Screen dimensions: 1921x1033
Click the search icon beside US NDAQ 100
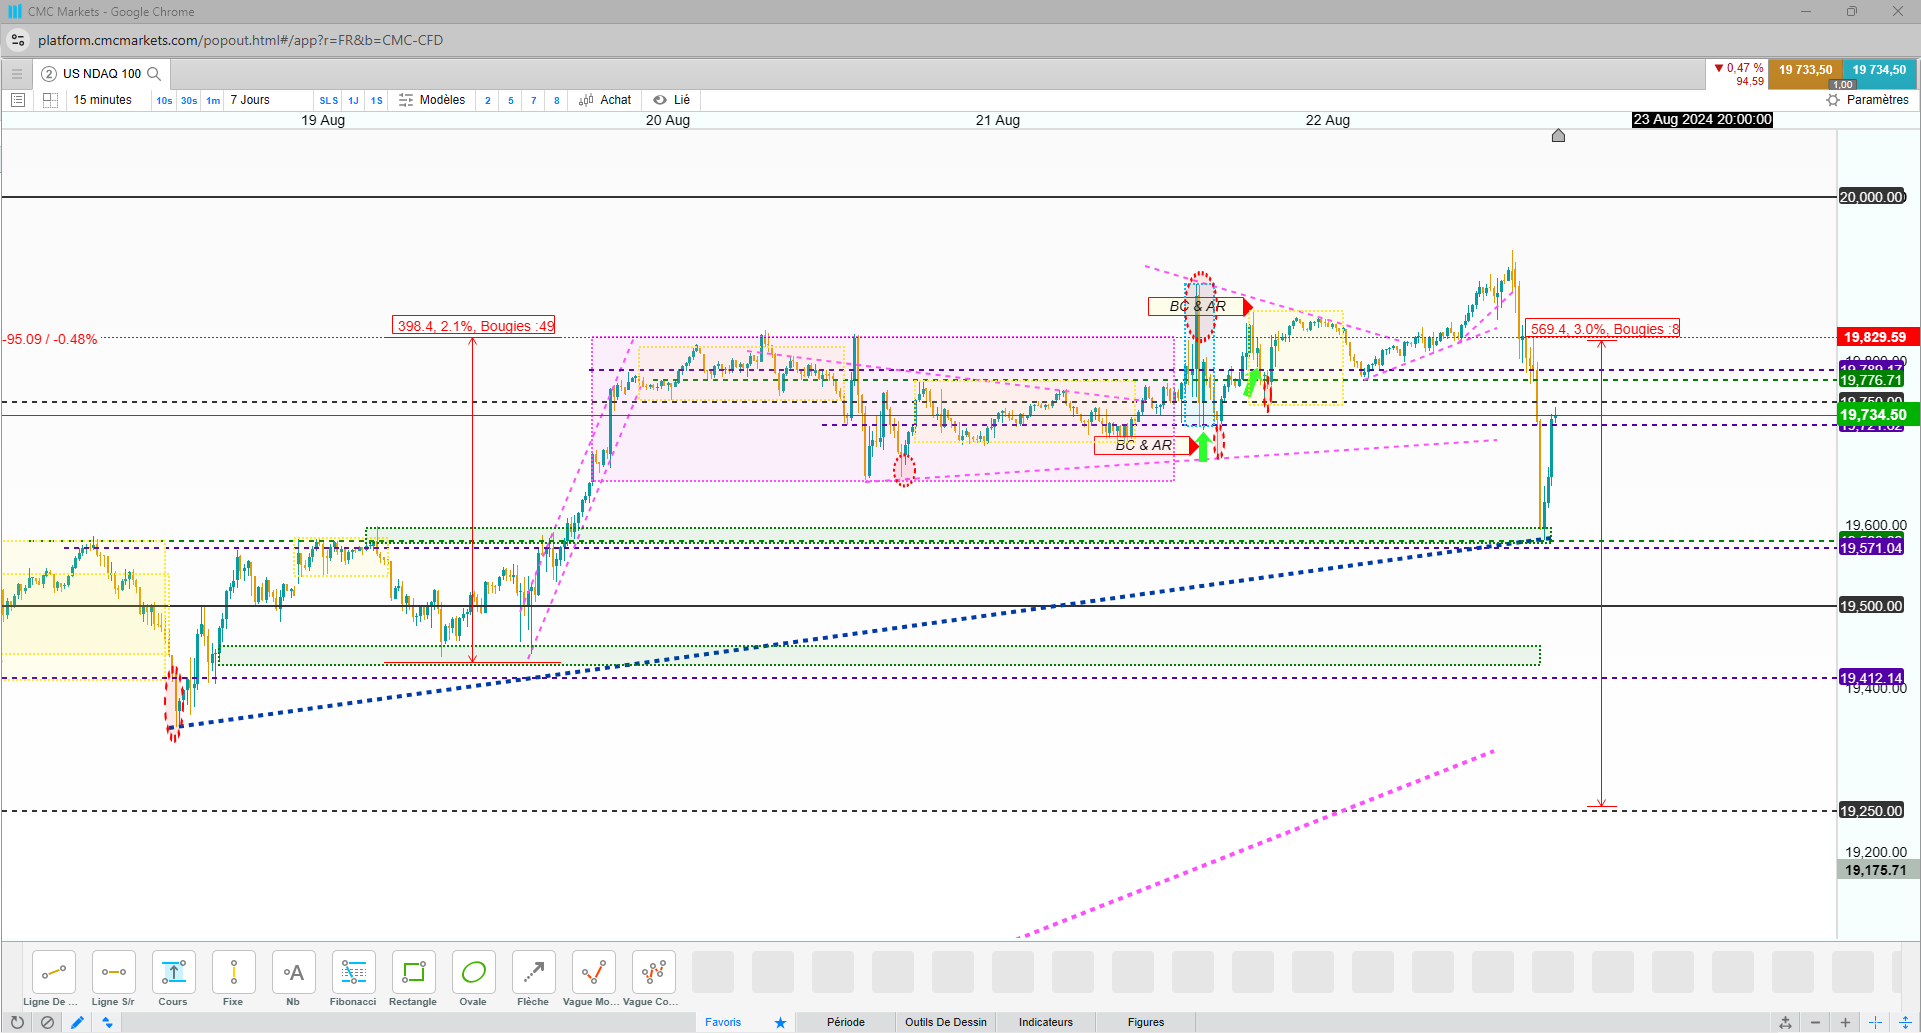[154, 74]
